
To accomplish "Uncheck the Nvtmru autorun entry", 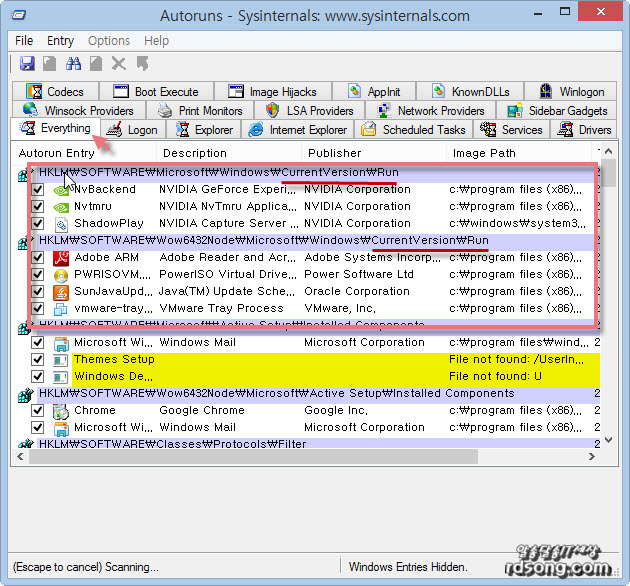I will [x=38, y=207].
